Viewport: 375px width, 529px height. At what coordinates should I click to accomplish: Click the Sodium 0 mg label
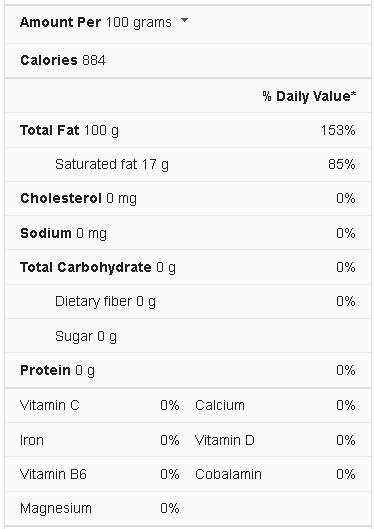pos(63,233)
